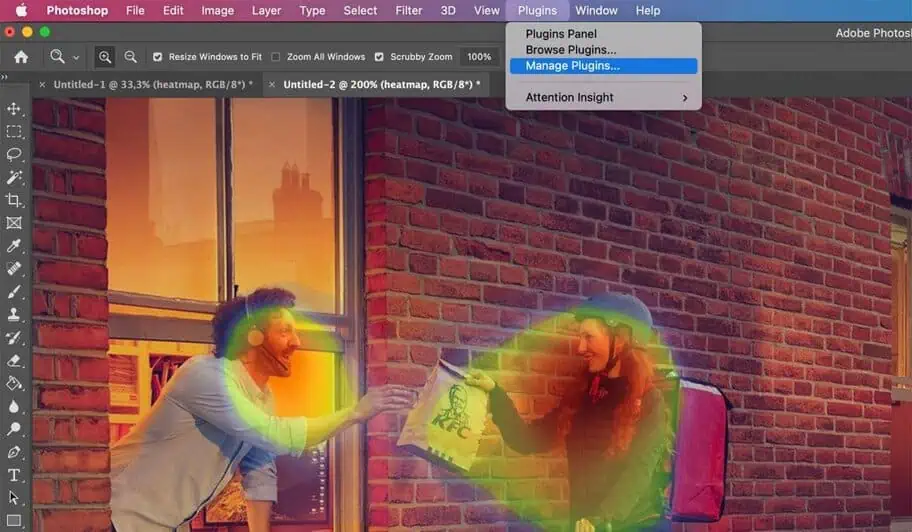Expand the toolbar with double-arrow icon
This screenshot has width=912, height=532.
click(4, 76)
